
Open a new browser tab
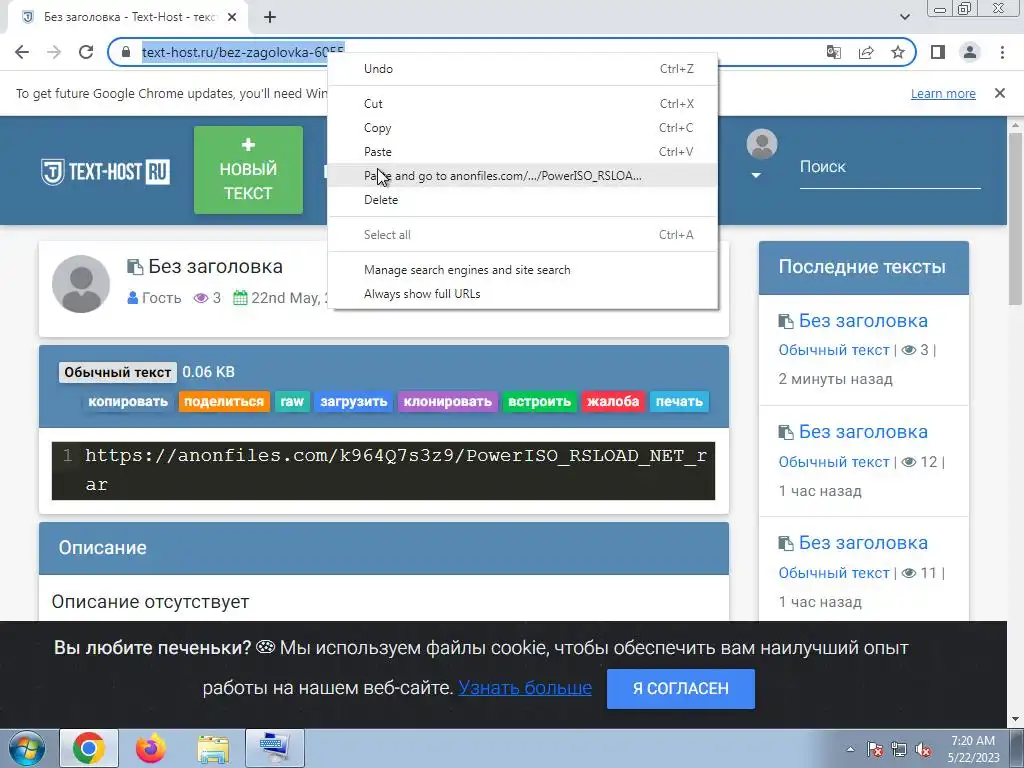click(x=270, y=17)
